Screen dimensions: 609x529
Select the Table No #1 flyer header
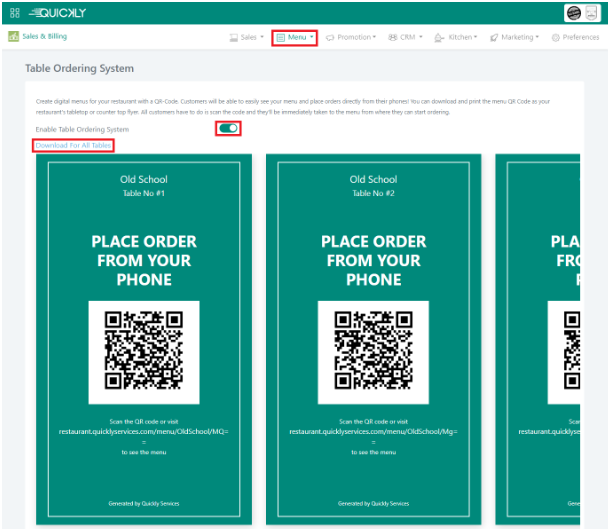tap(144, 186)
